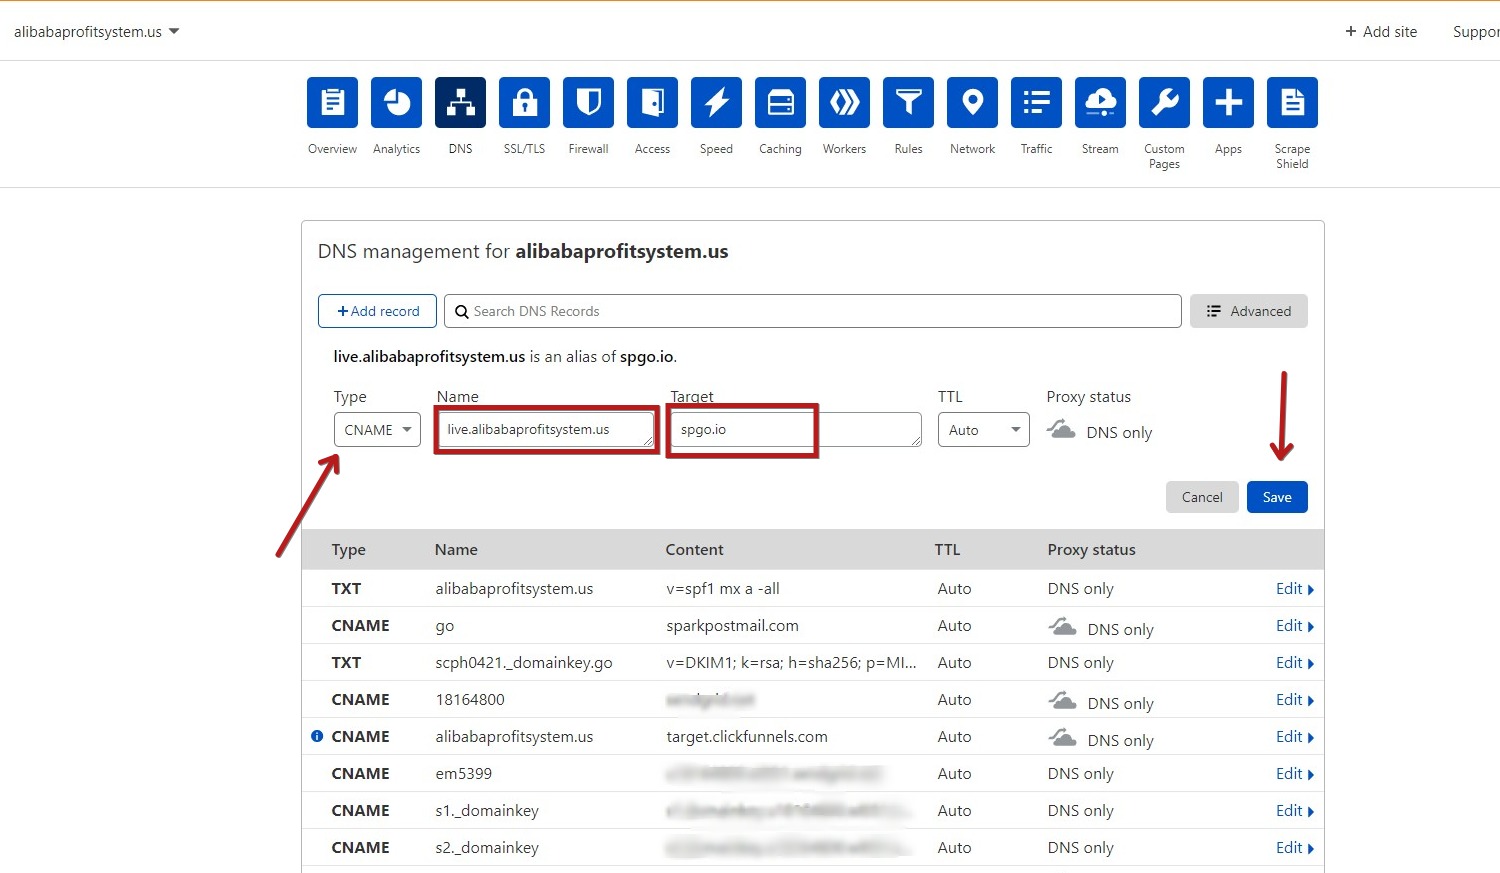
Task: Click the Cancel button
Action: pyautogui.click(x=1202, y=497)
